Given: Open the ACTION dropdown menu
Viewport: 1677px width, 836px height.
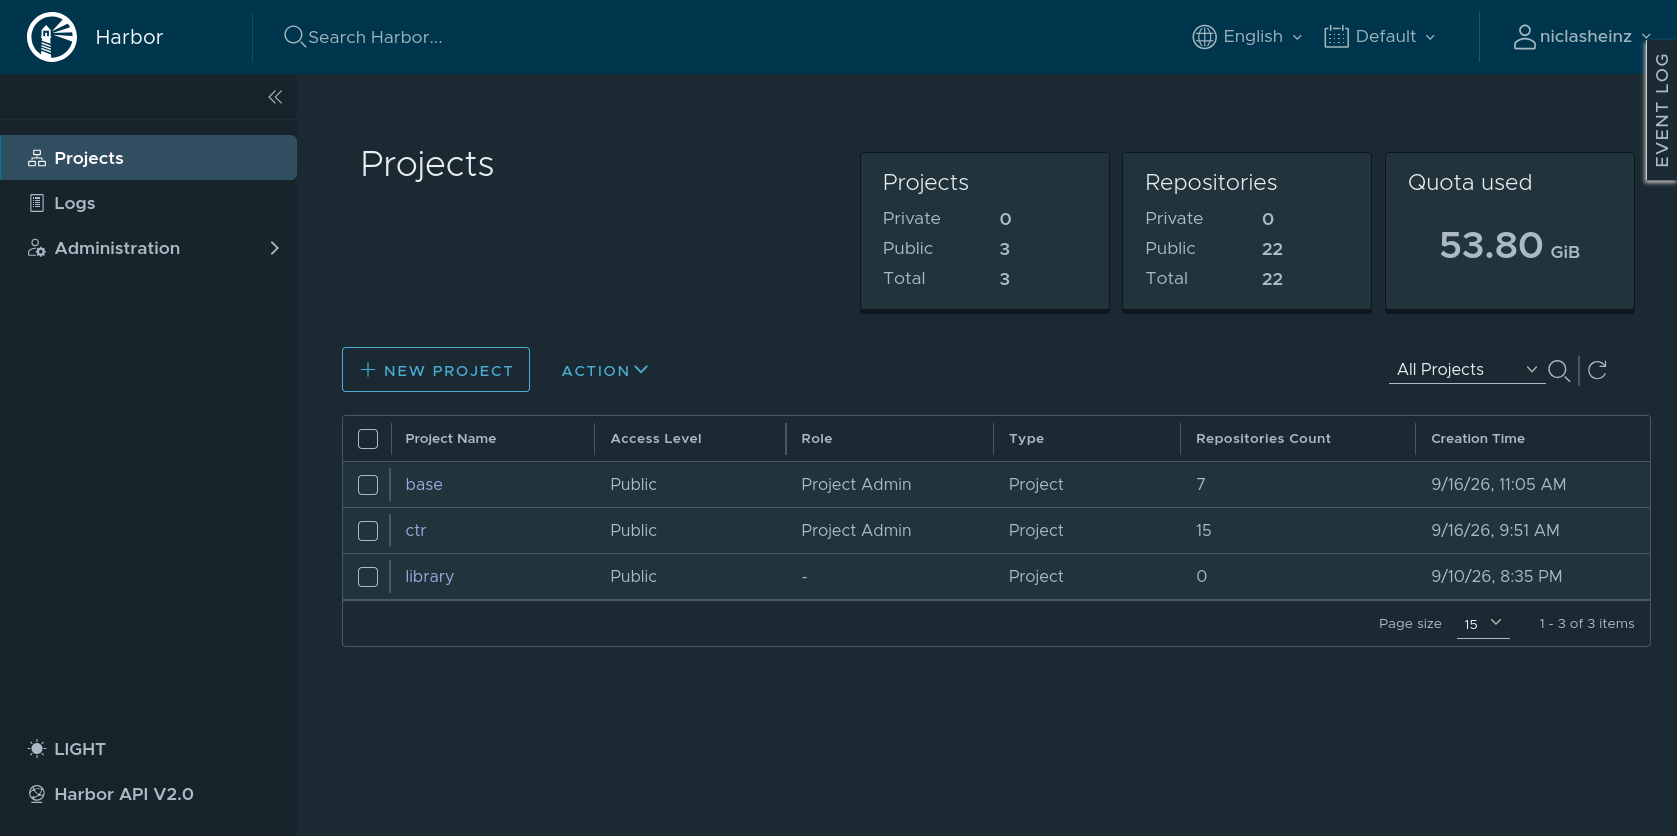Looking at the screenshot, I should [605, 371].
